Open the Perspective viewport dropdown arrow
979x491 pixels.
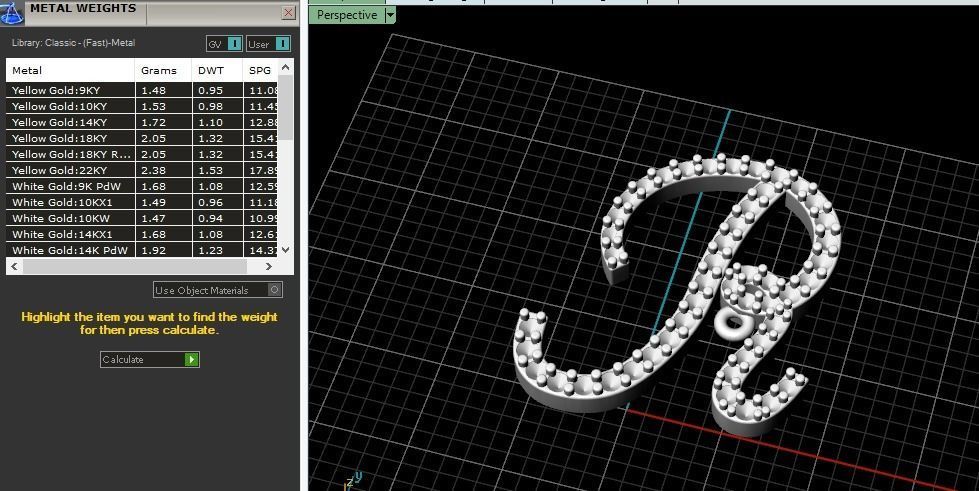point(391,15)
